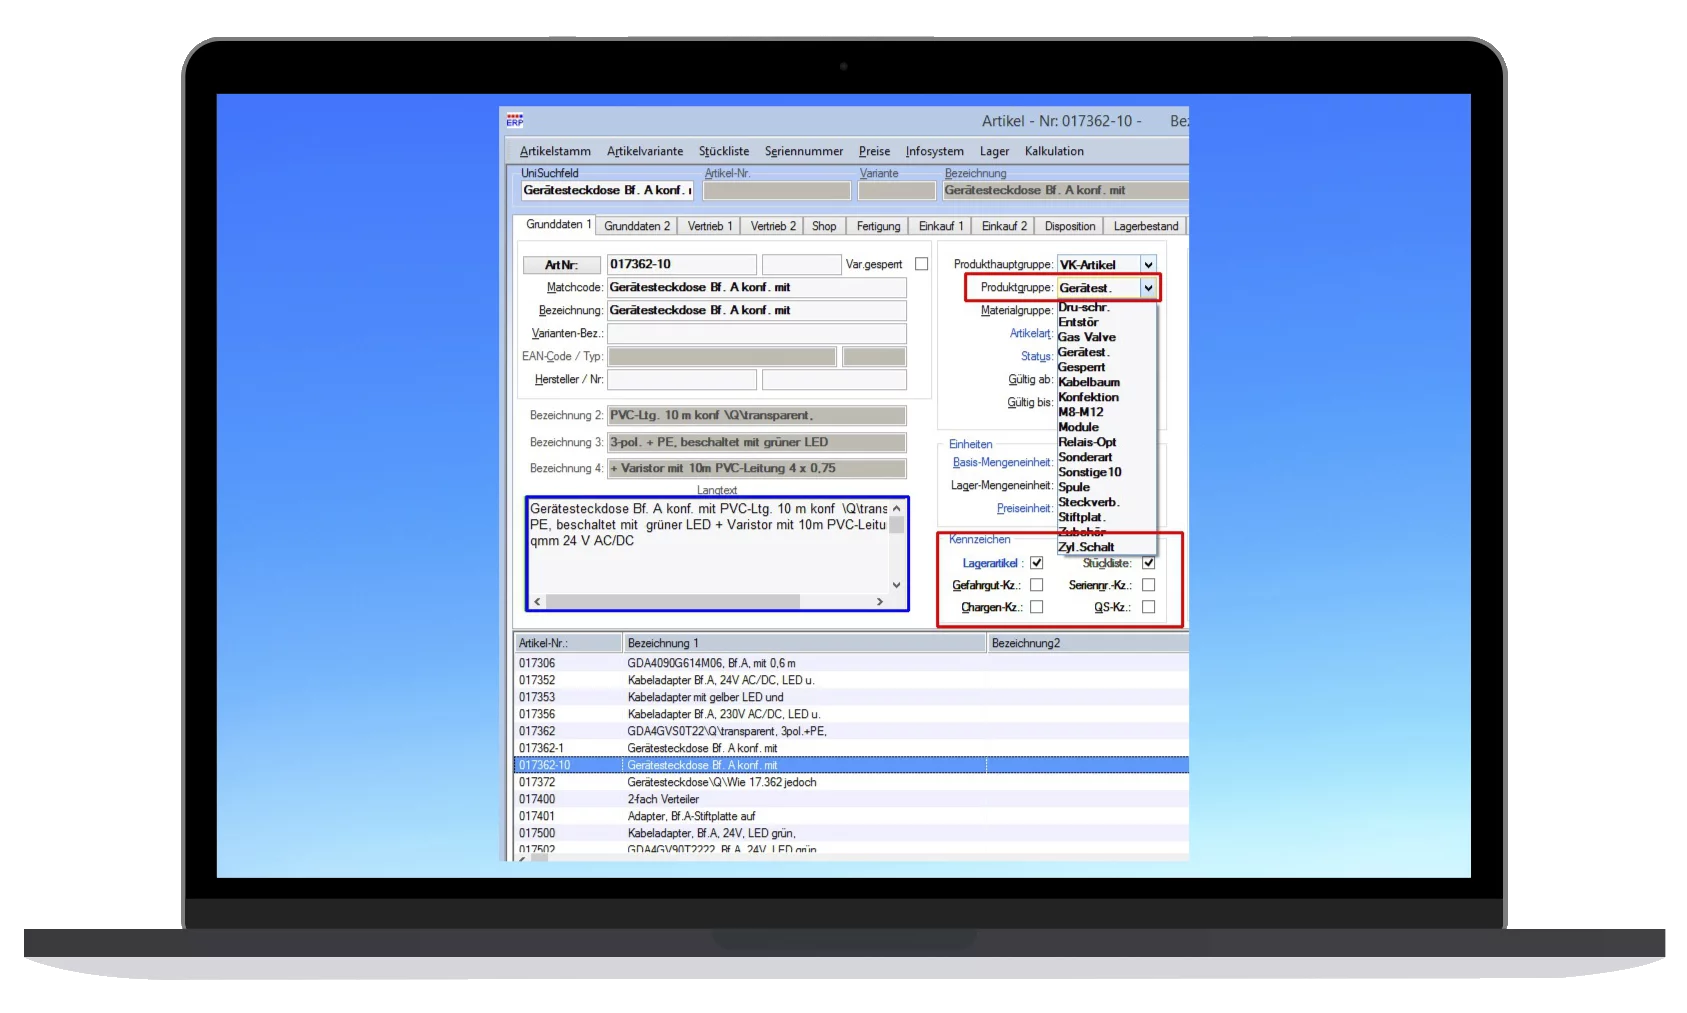Enable the Gefahrgut-Kz. checkbox
This screenshot has height=1013, width=1687.
[1036, 585]
